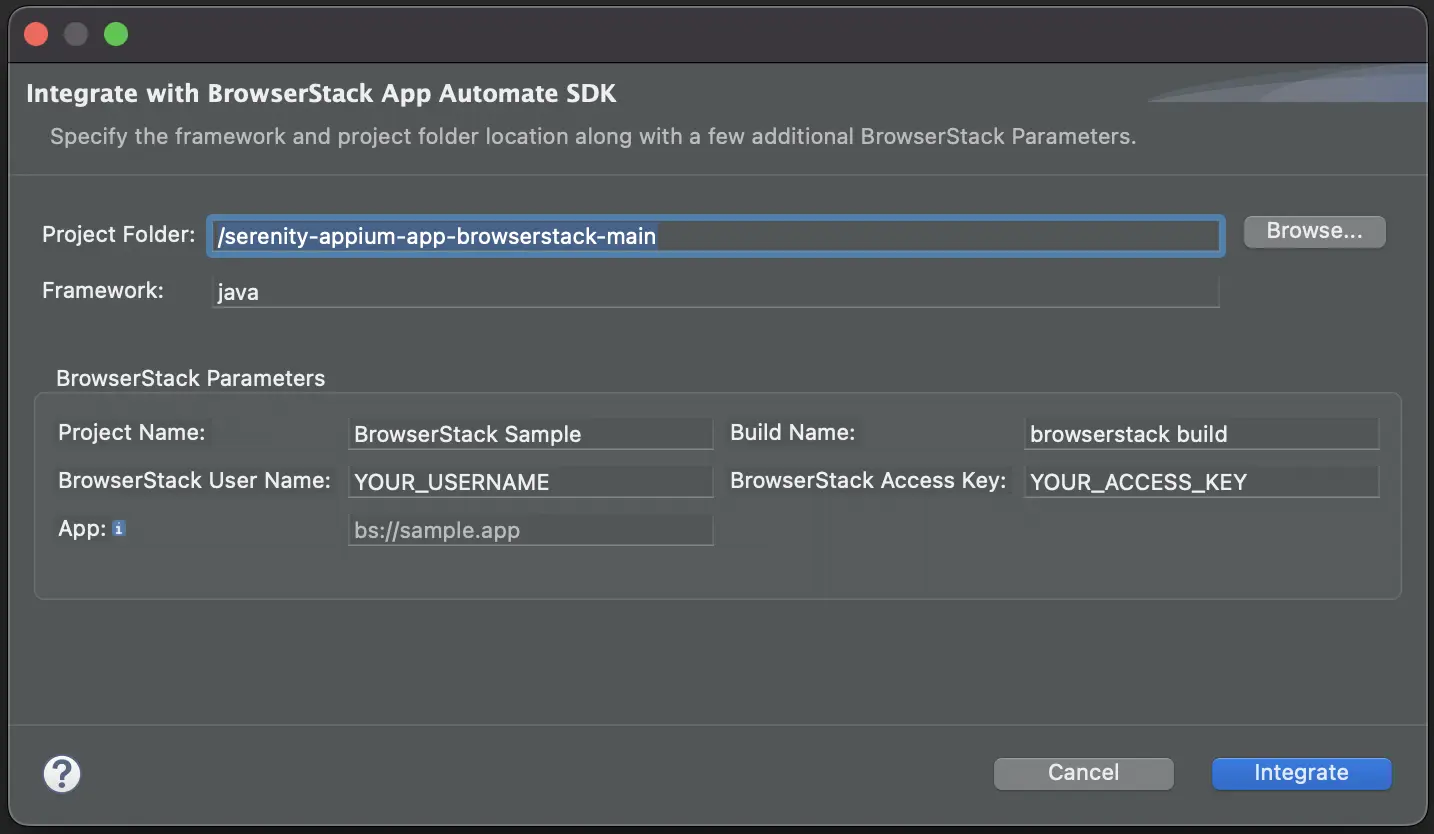Click the green zoom window button
Viewport: 1434px width, 834px height.
116,34
